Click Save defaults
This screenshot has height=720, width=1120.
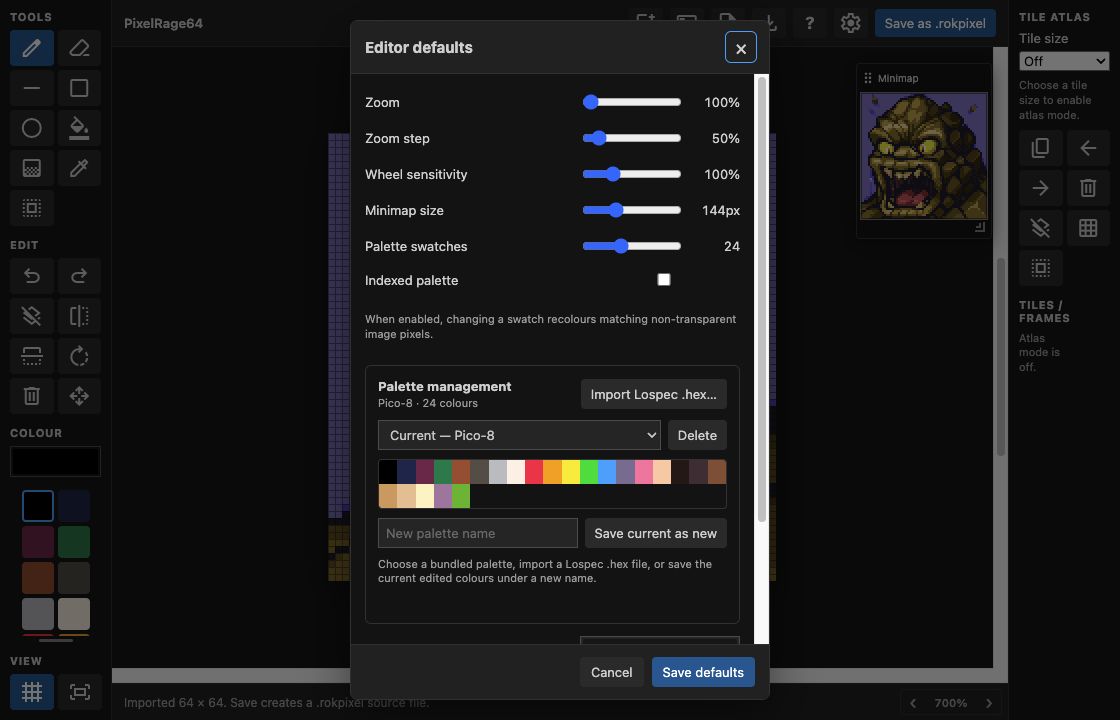coord(703,672)
